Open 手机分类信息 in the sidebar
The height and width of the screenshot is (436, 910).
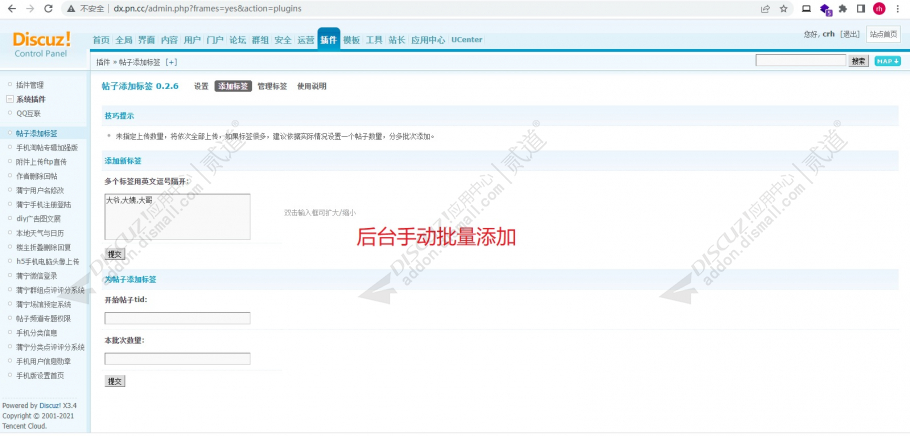[x=37, y=333]
